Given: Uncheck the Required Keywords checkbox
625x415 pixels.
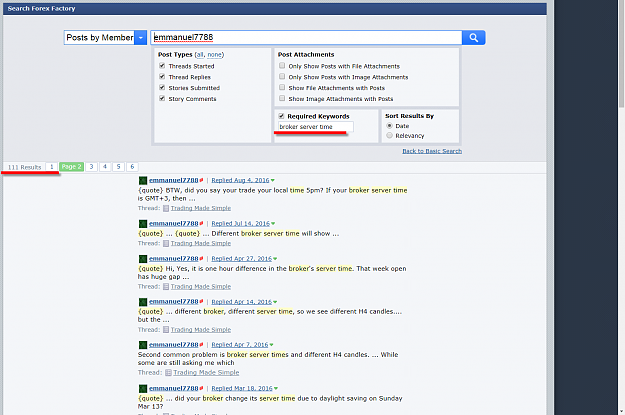Looking at the screenshot, I should [281, 116].
